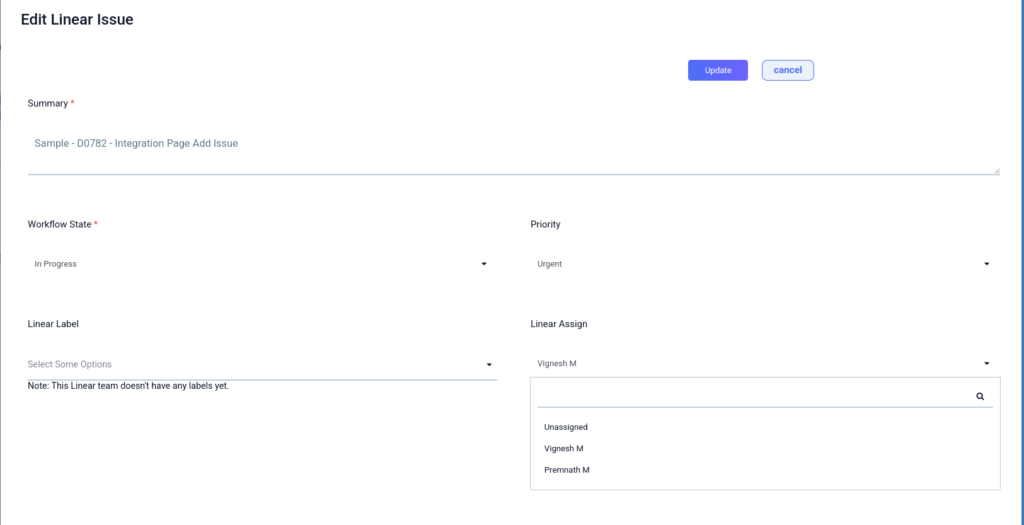Click the magnifier search icon in assignee list

980,396
